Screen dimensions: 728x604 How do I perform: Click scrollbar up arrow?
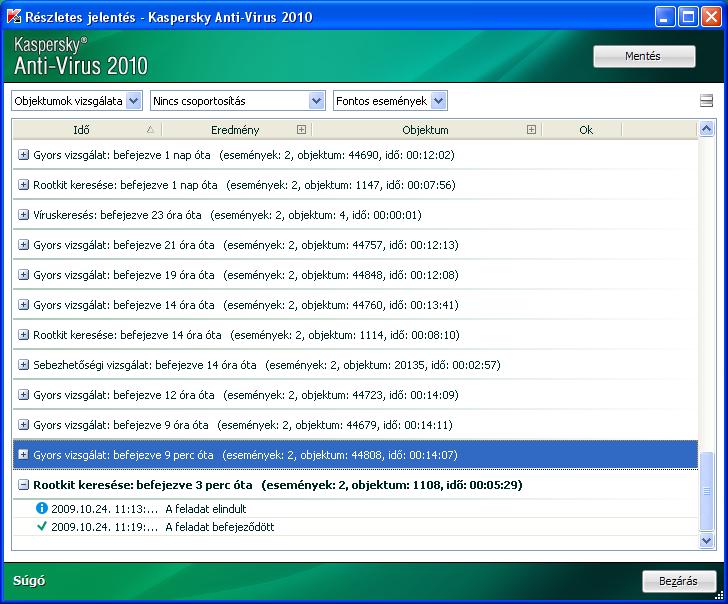coord(706,129)
